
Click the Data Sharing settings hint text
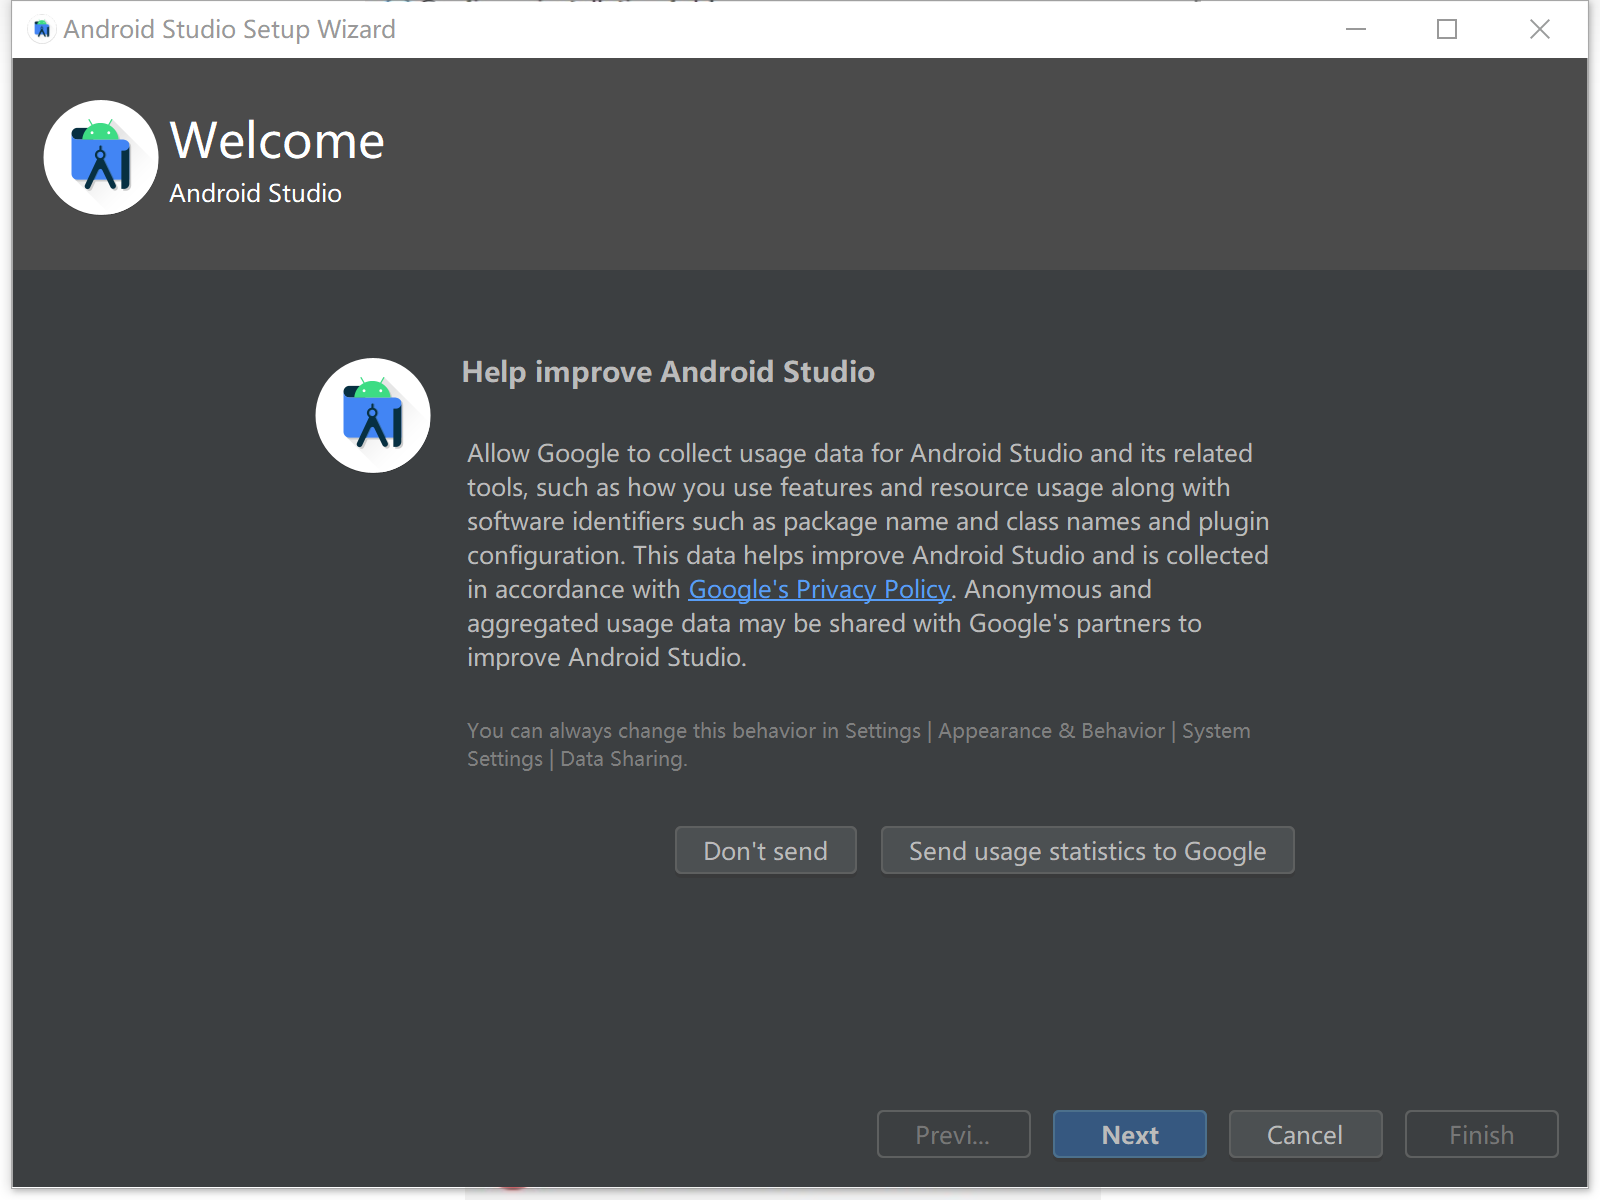(858, 745)
